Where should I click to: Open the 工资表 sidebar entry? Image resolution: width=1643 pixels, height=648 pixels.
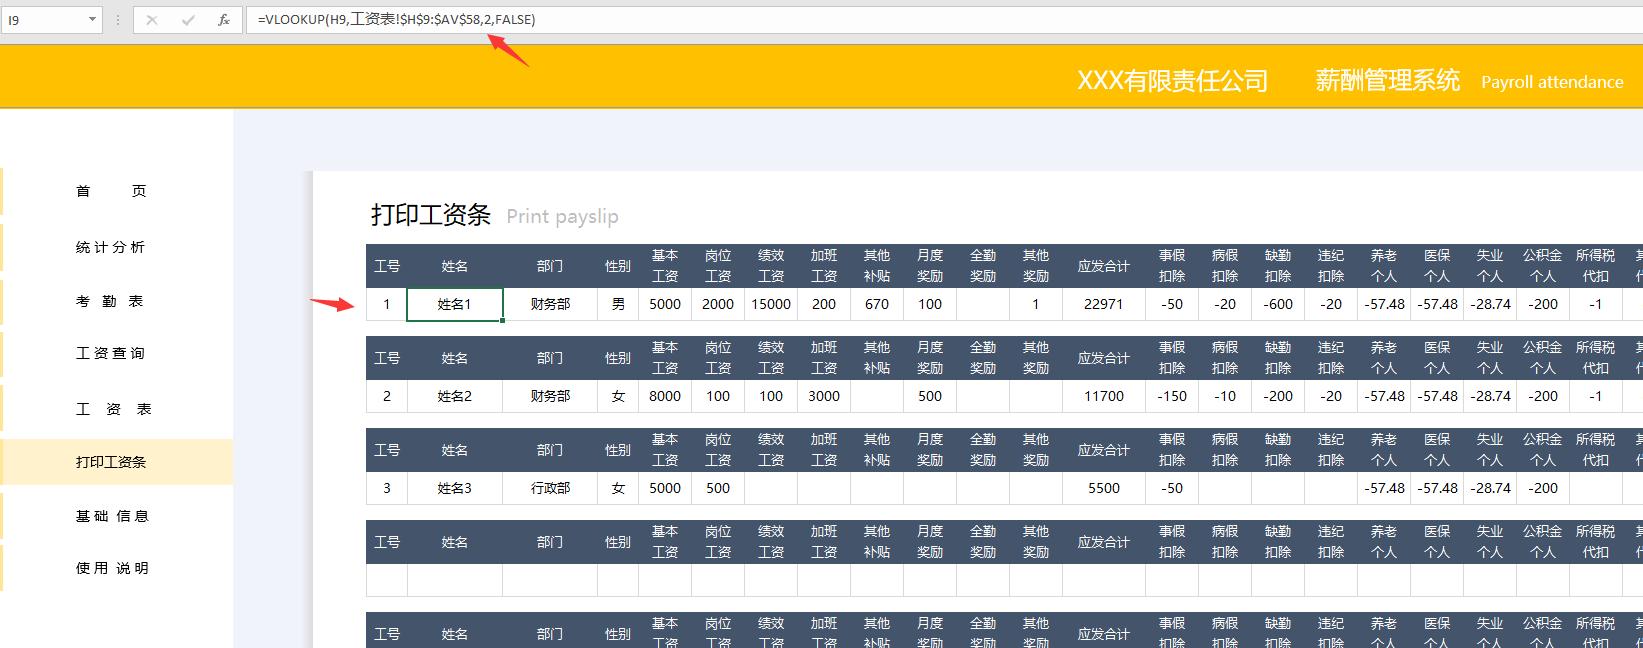tap(113, 409)
